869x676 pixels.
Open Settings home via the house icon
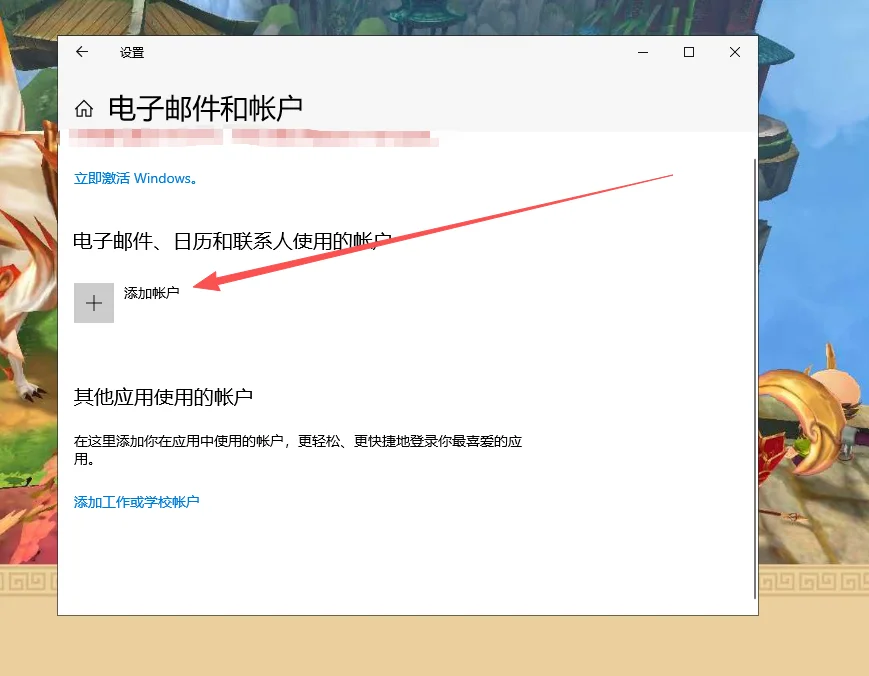point(84,109)
